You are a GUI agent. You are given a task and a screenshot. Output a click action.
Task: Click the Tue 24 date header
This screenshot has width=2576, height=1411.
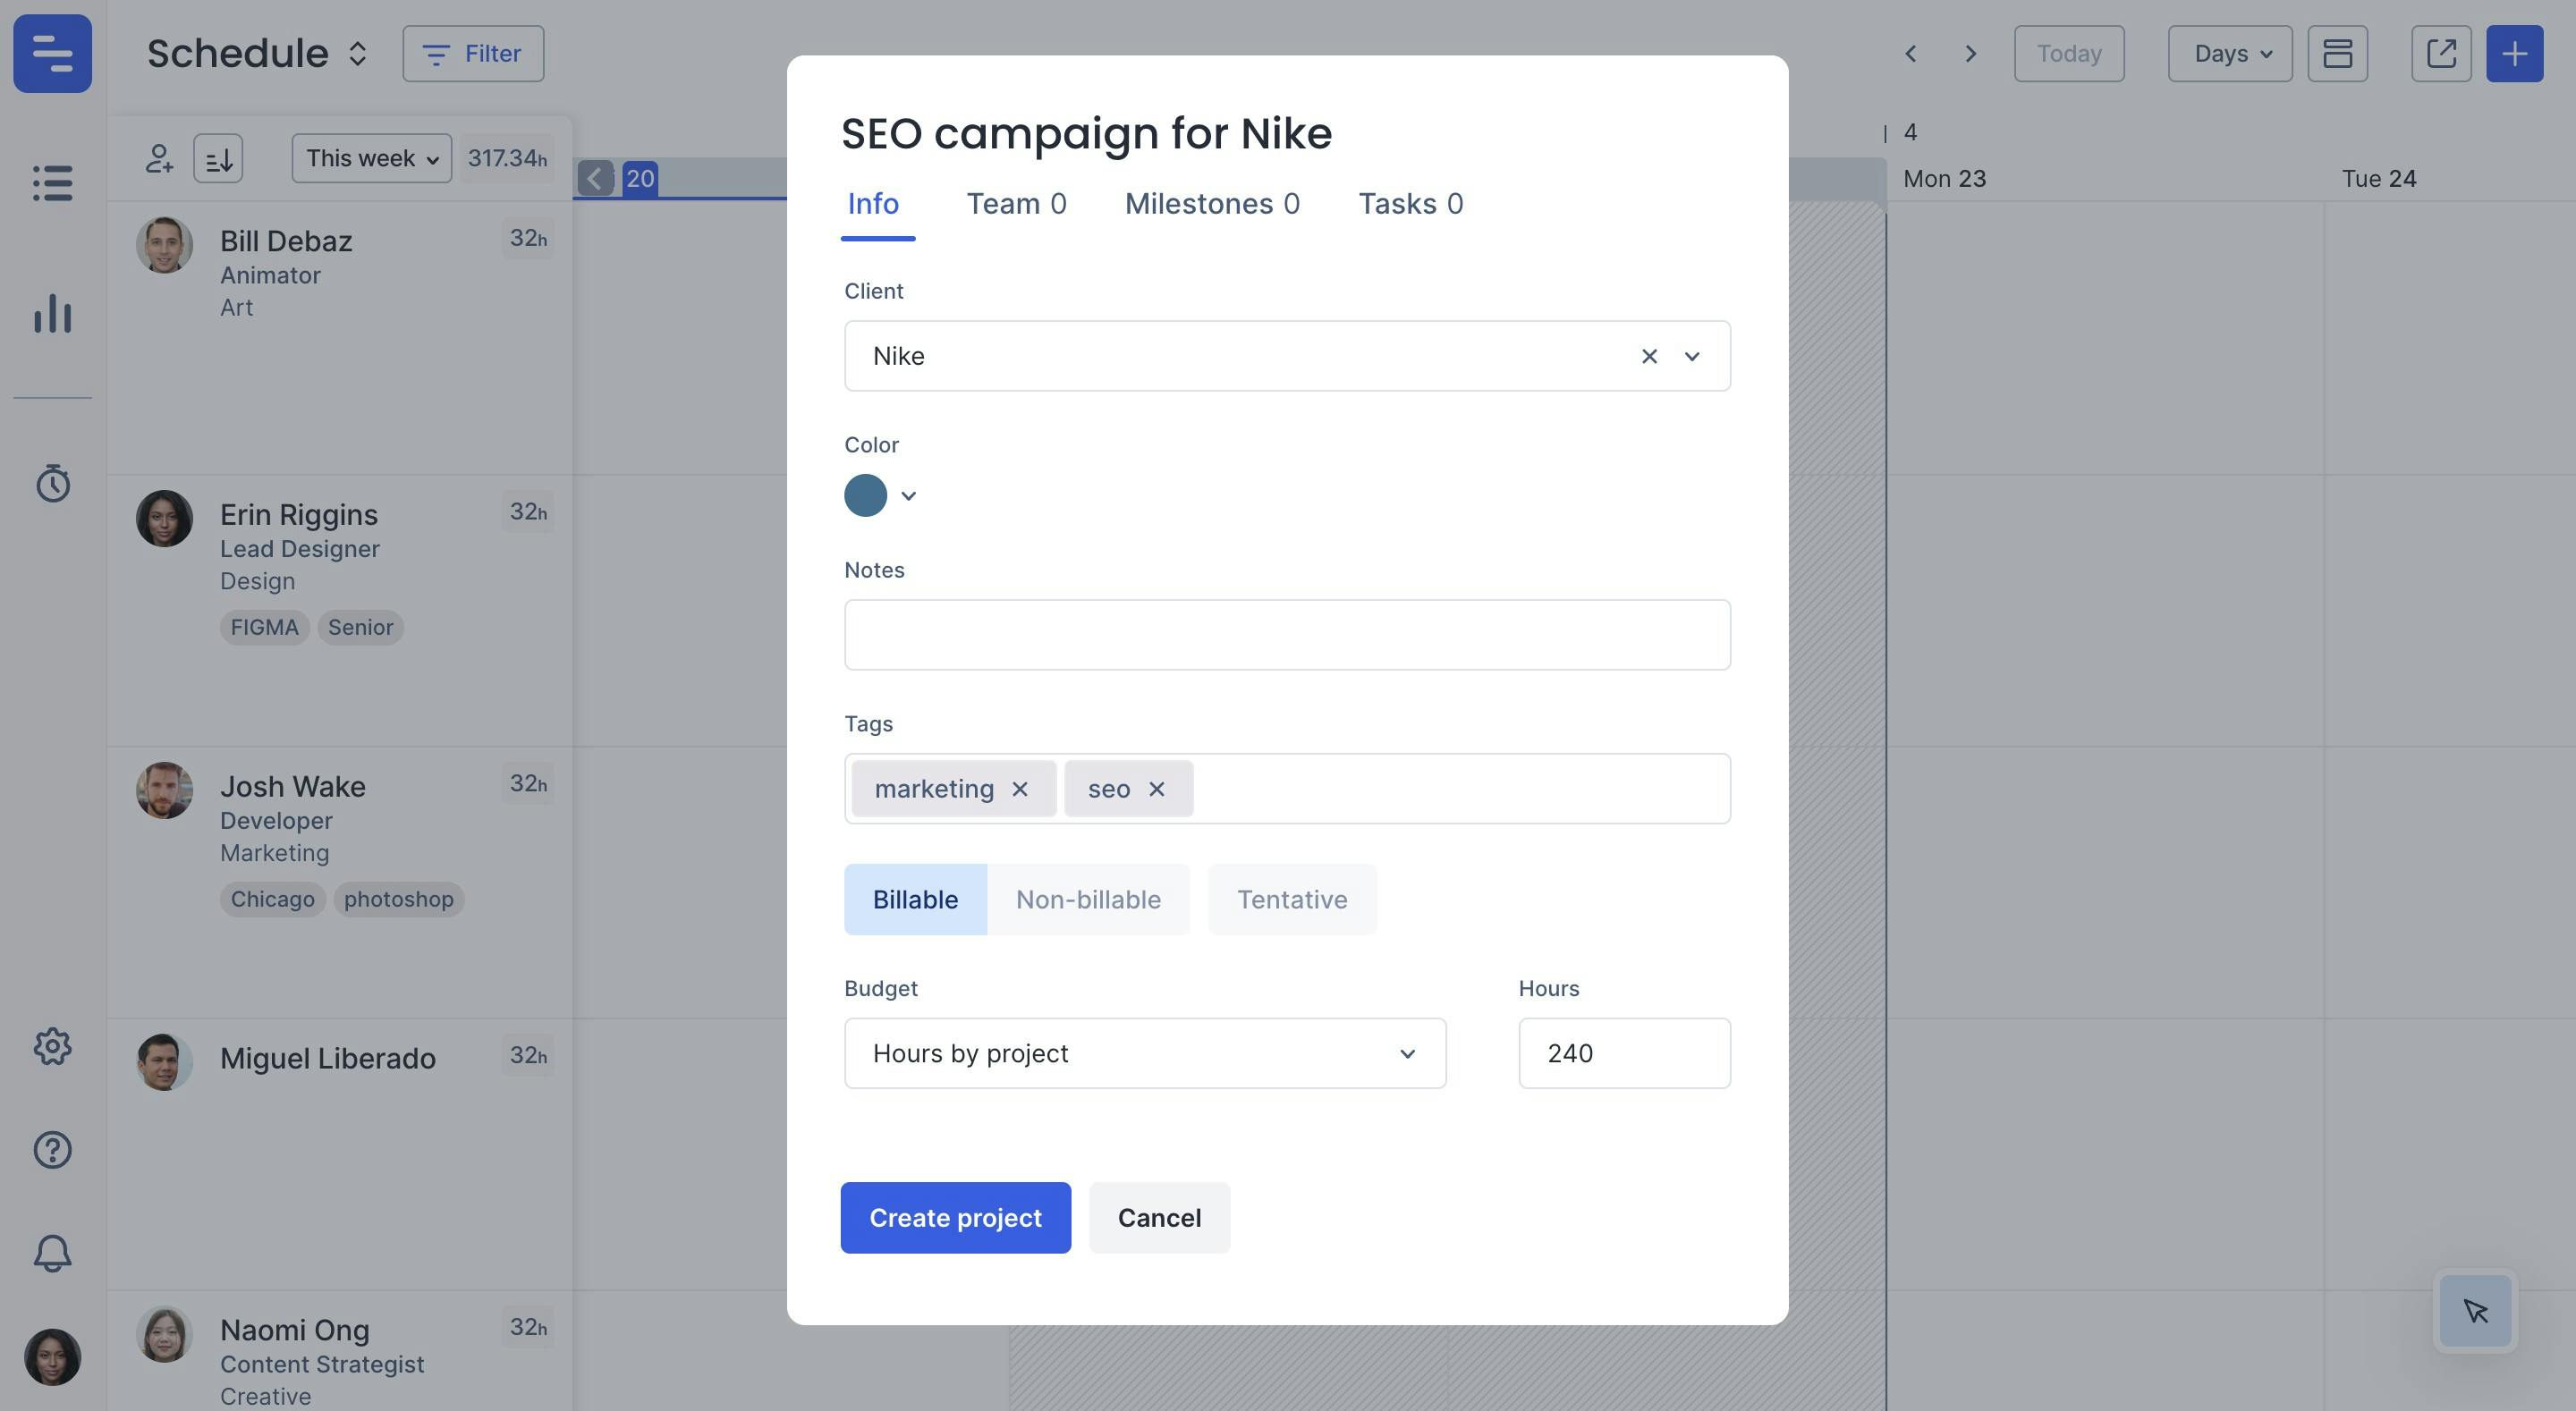click(2378, 178)
